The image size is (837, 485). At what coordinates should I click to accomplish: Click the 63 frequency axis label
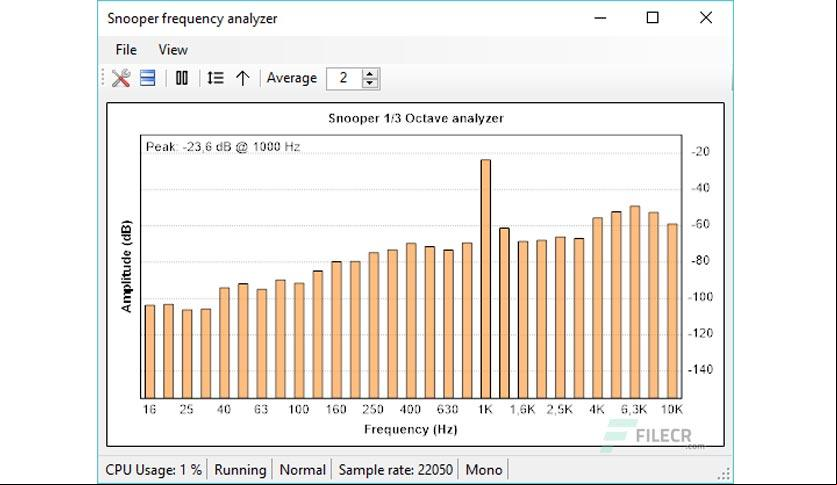(260, 409)
